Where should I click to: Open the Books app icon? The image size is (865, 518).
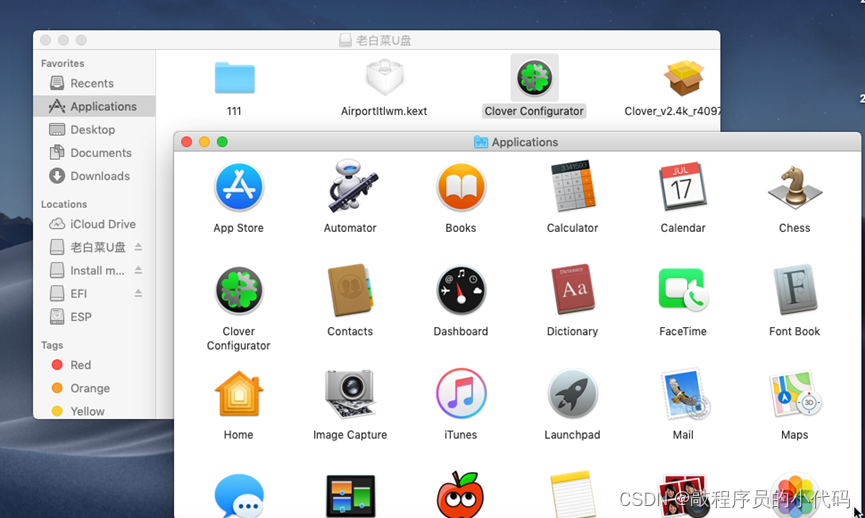[461, 187]
